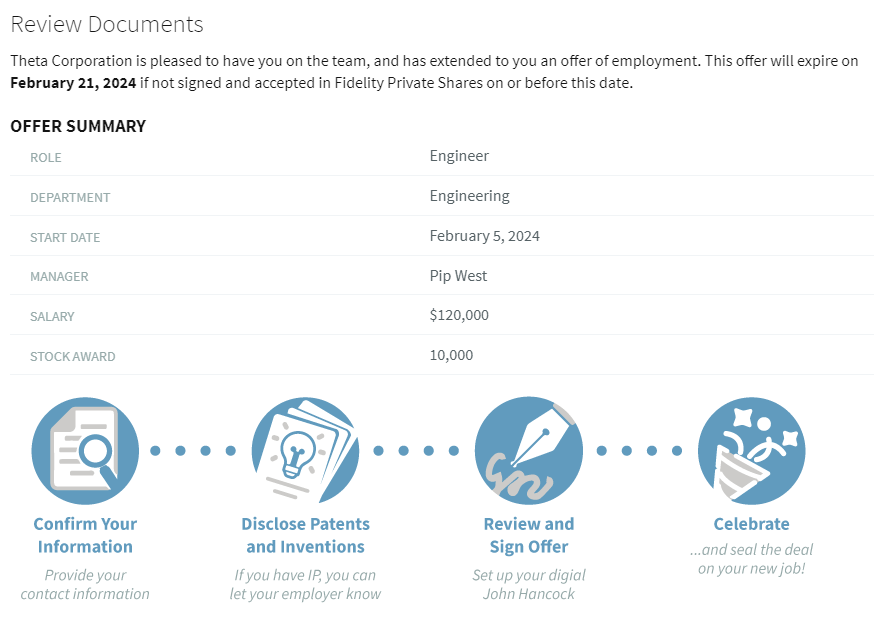This screenshot has height=617, width=874.
Task: Click the manager name Pip West
Action: (x=458, y=276)
